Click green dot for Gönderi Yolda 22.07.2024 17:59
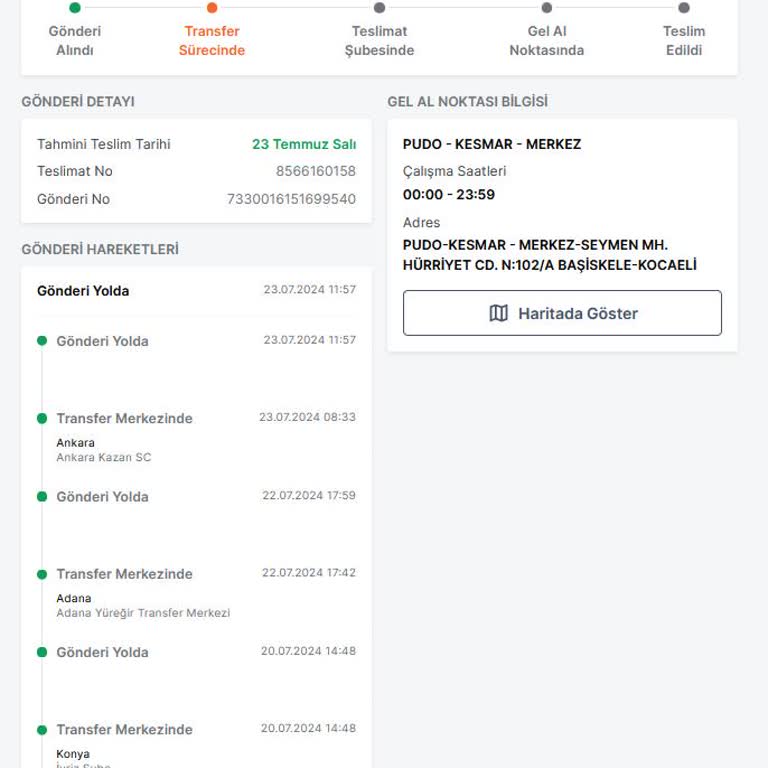The image size is (768, 768). click(x=42, y=497)
